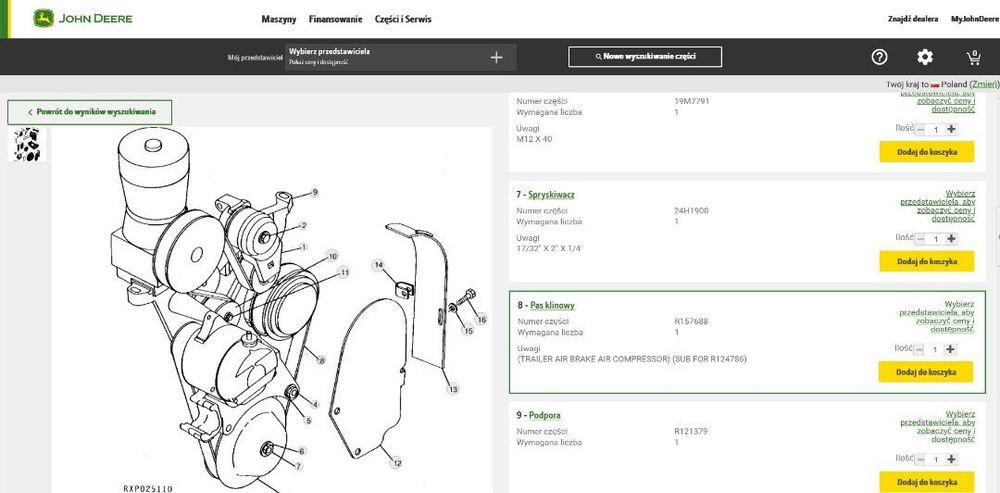Choose representative link for Podpora price
The width and height of the screenshot is (1000, 493).
point(938,427)
